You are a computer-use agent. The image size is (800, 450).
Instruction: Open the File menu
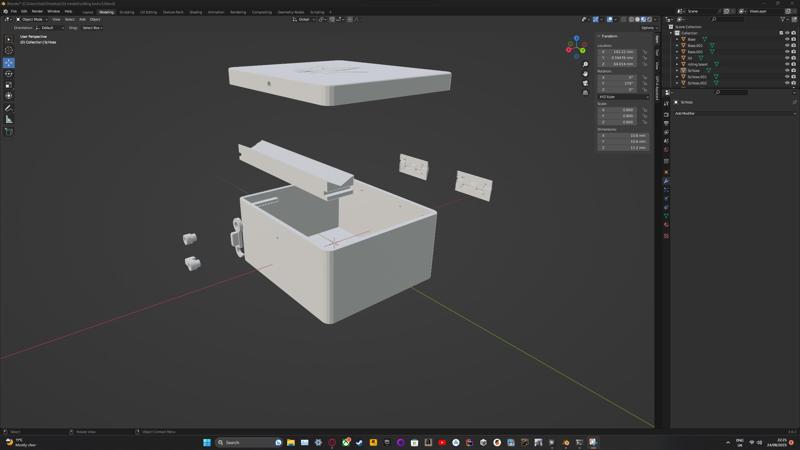(14, 11)
